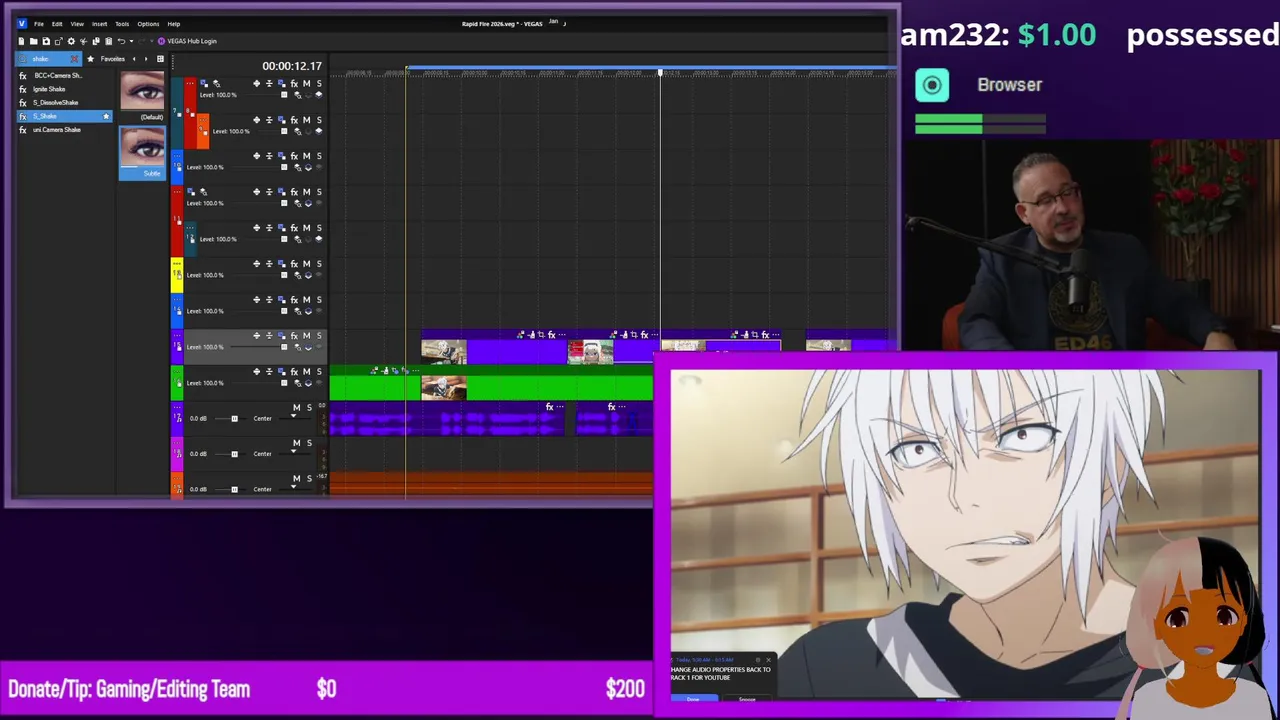The width and height of the screenshot is (1280, 720).
Task: Open the Insert menu
Action: (99, 24)
